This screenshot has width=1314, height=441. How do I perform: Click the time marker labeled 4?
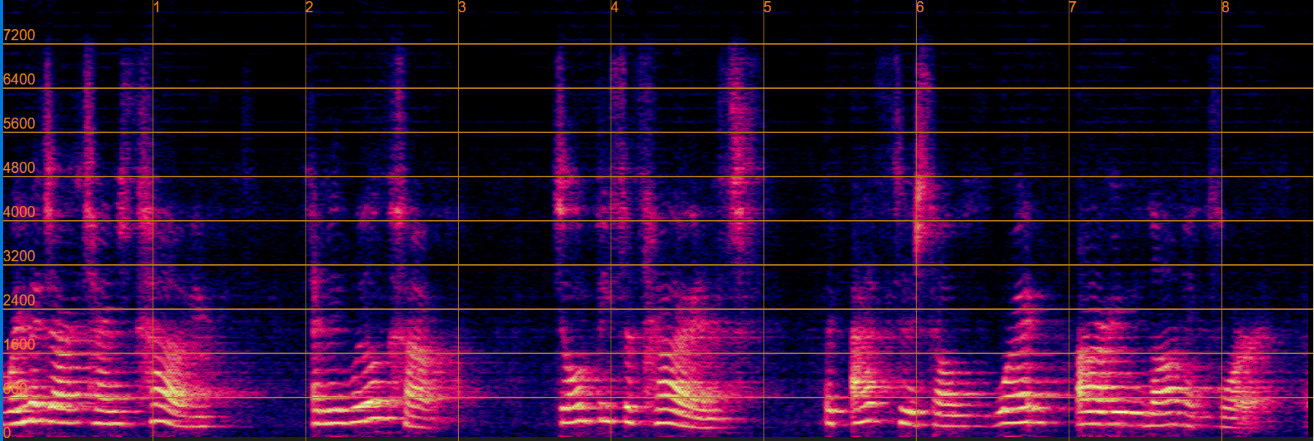[615, 8]
